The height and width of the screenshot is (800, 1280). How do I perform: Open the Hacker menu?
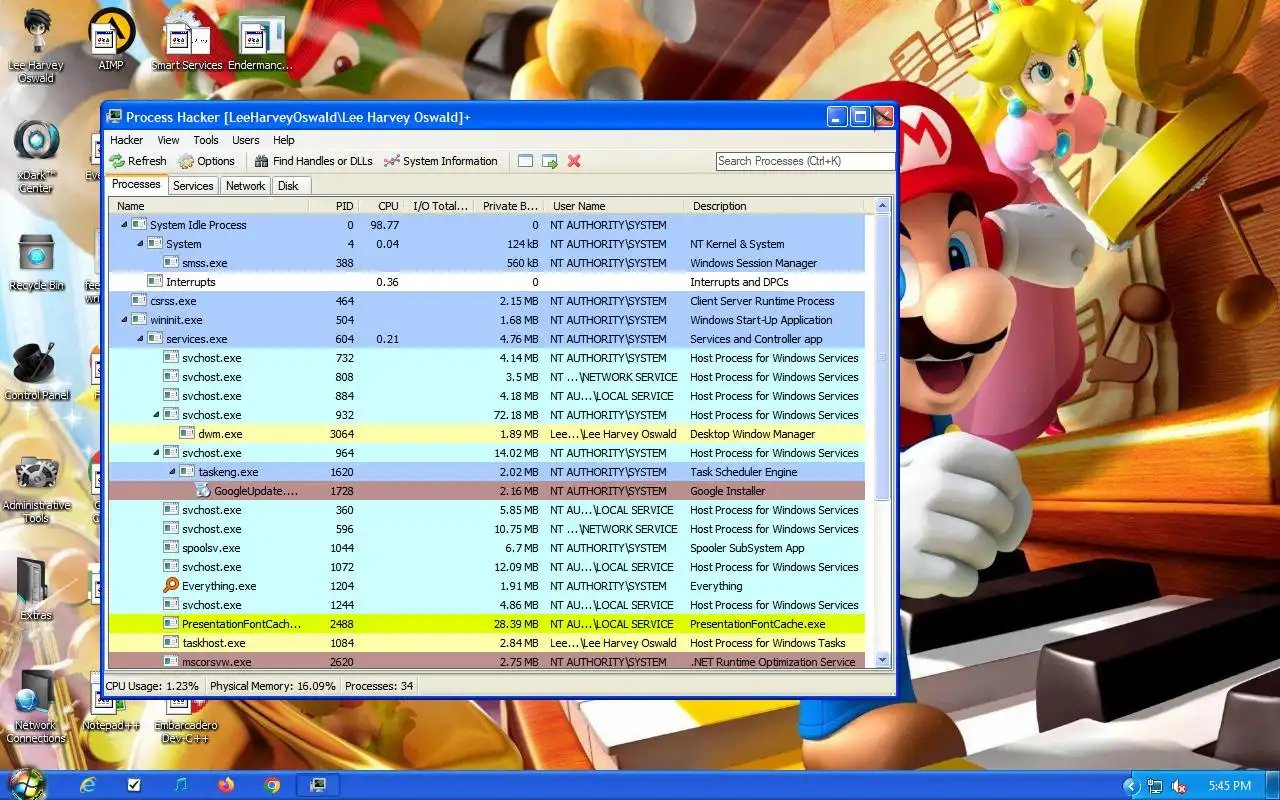pos(127,140)
